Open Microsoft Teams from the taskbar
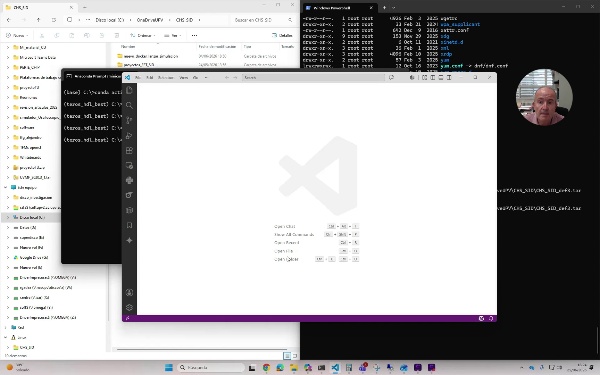The width and height of the screenshot is (600, 375). pos(363,367)
